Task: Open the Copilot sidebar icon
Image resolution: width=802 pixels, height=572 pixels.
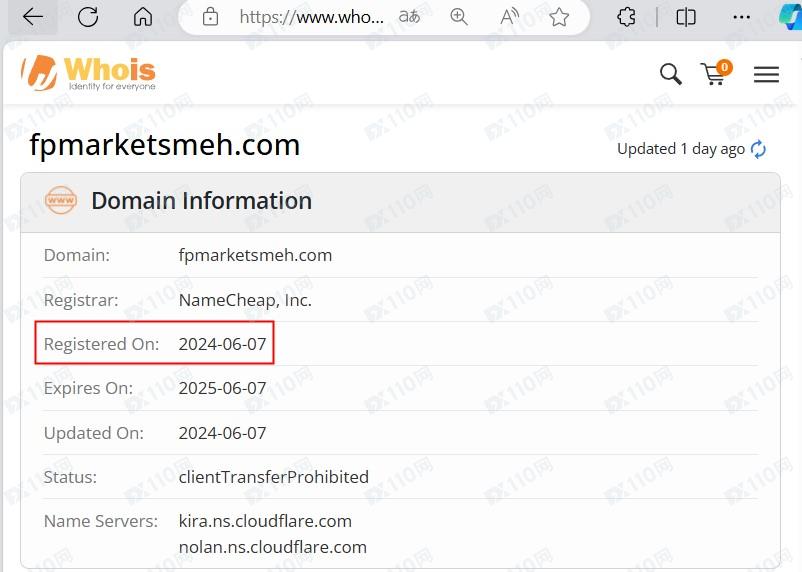Action: (790, 17)
